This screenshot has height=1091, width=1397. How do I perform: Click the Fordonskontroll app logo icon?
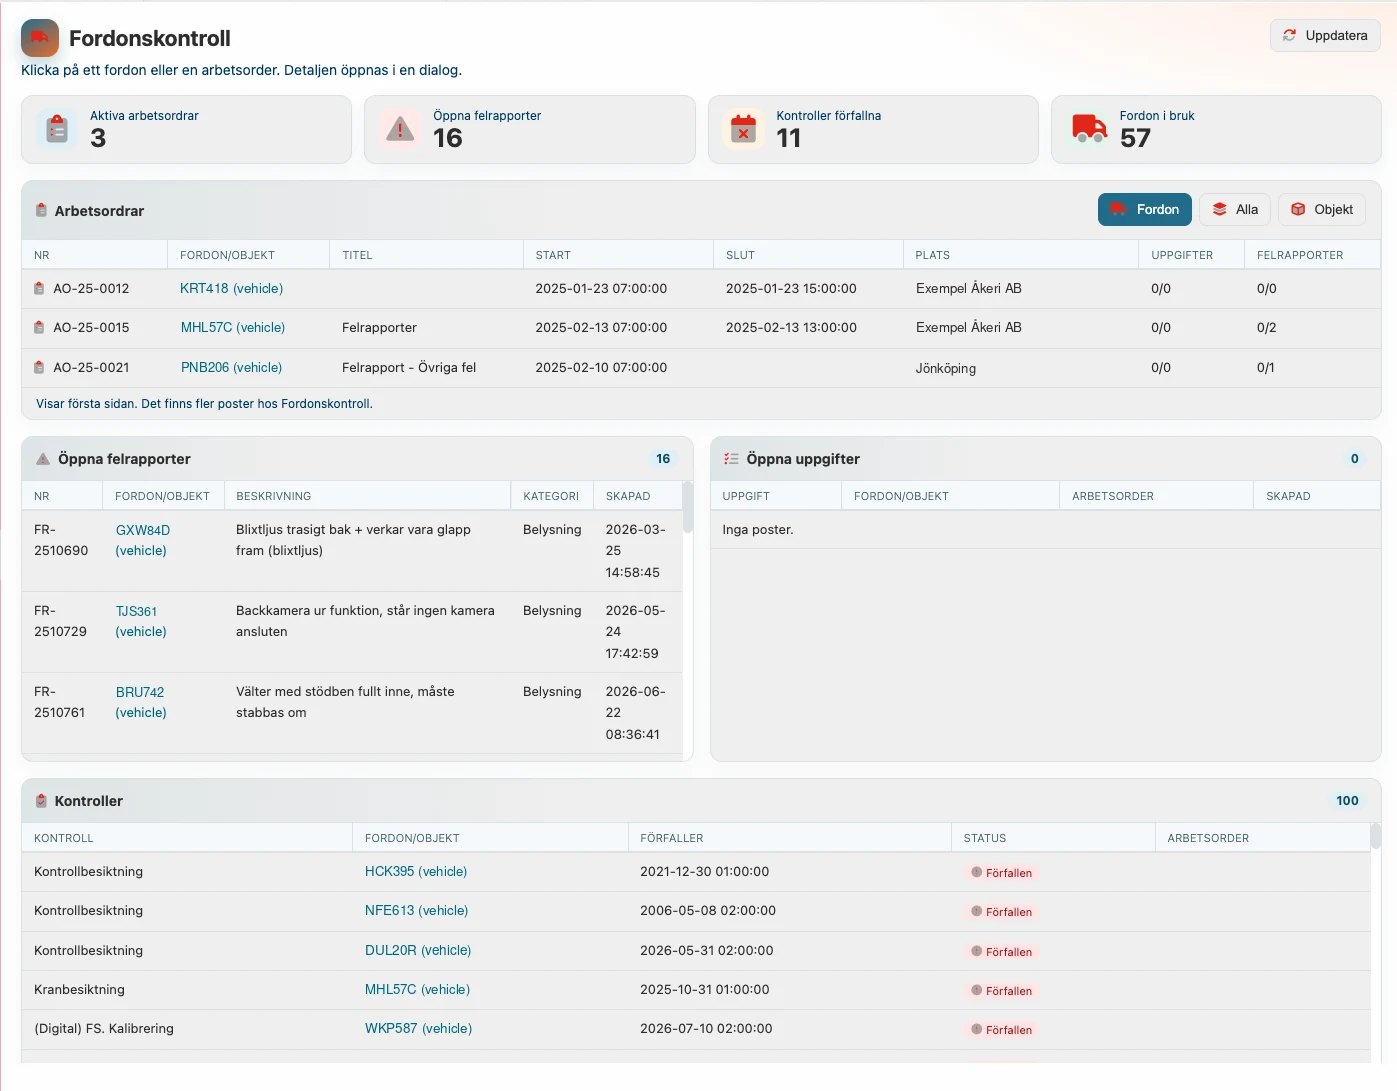pyautogui.click(x=40, y=38)
